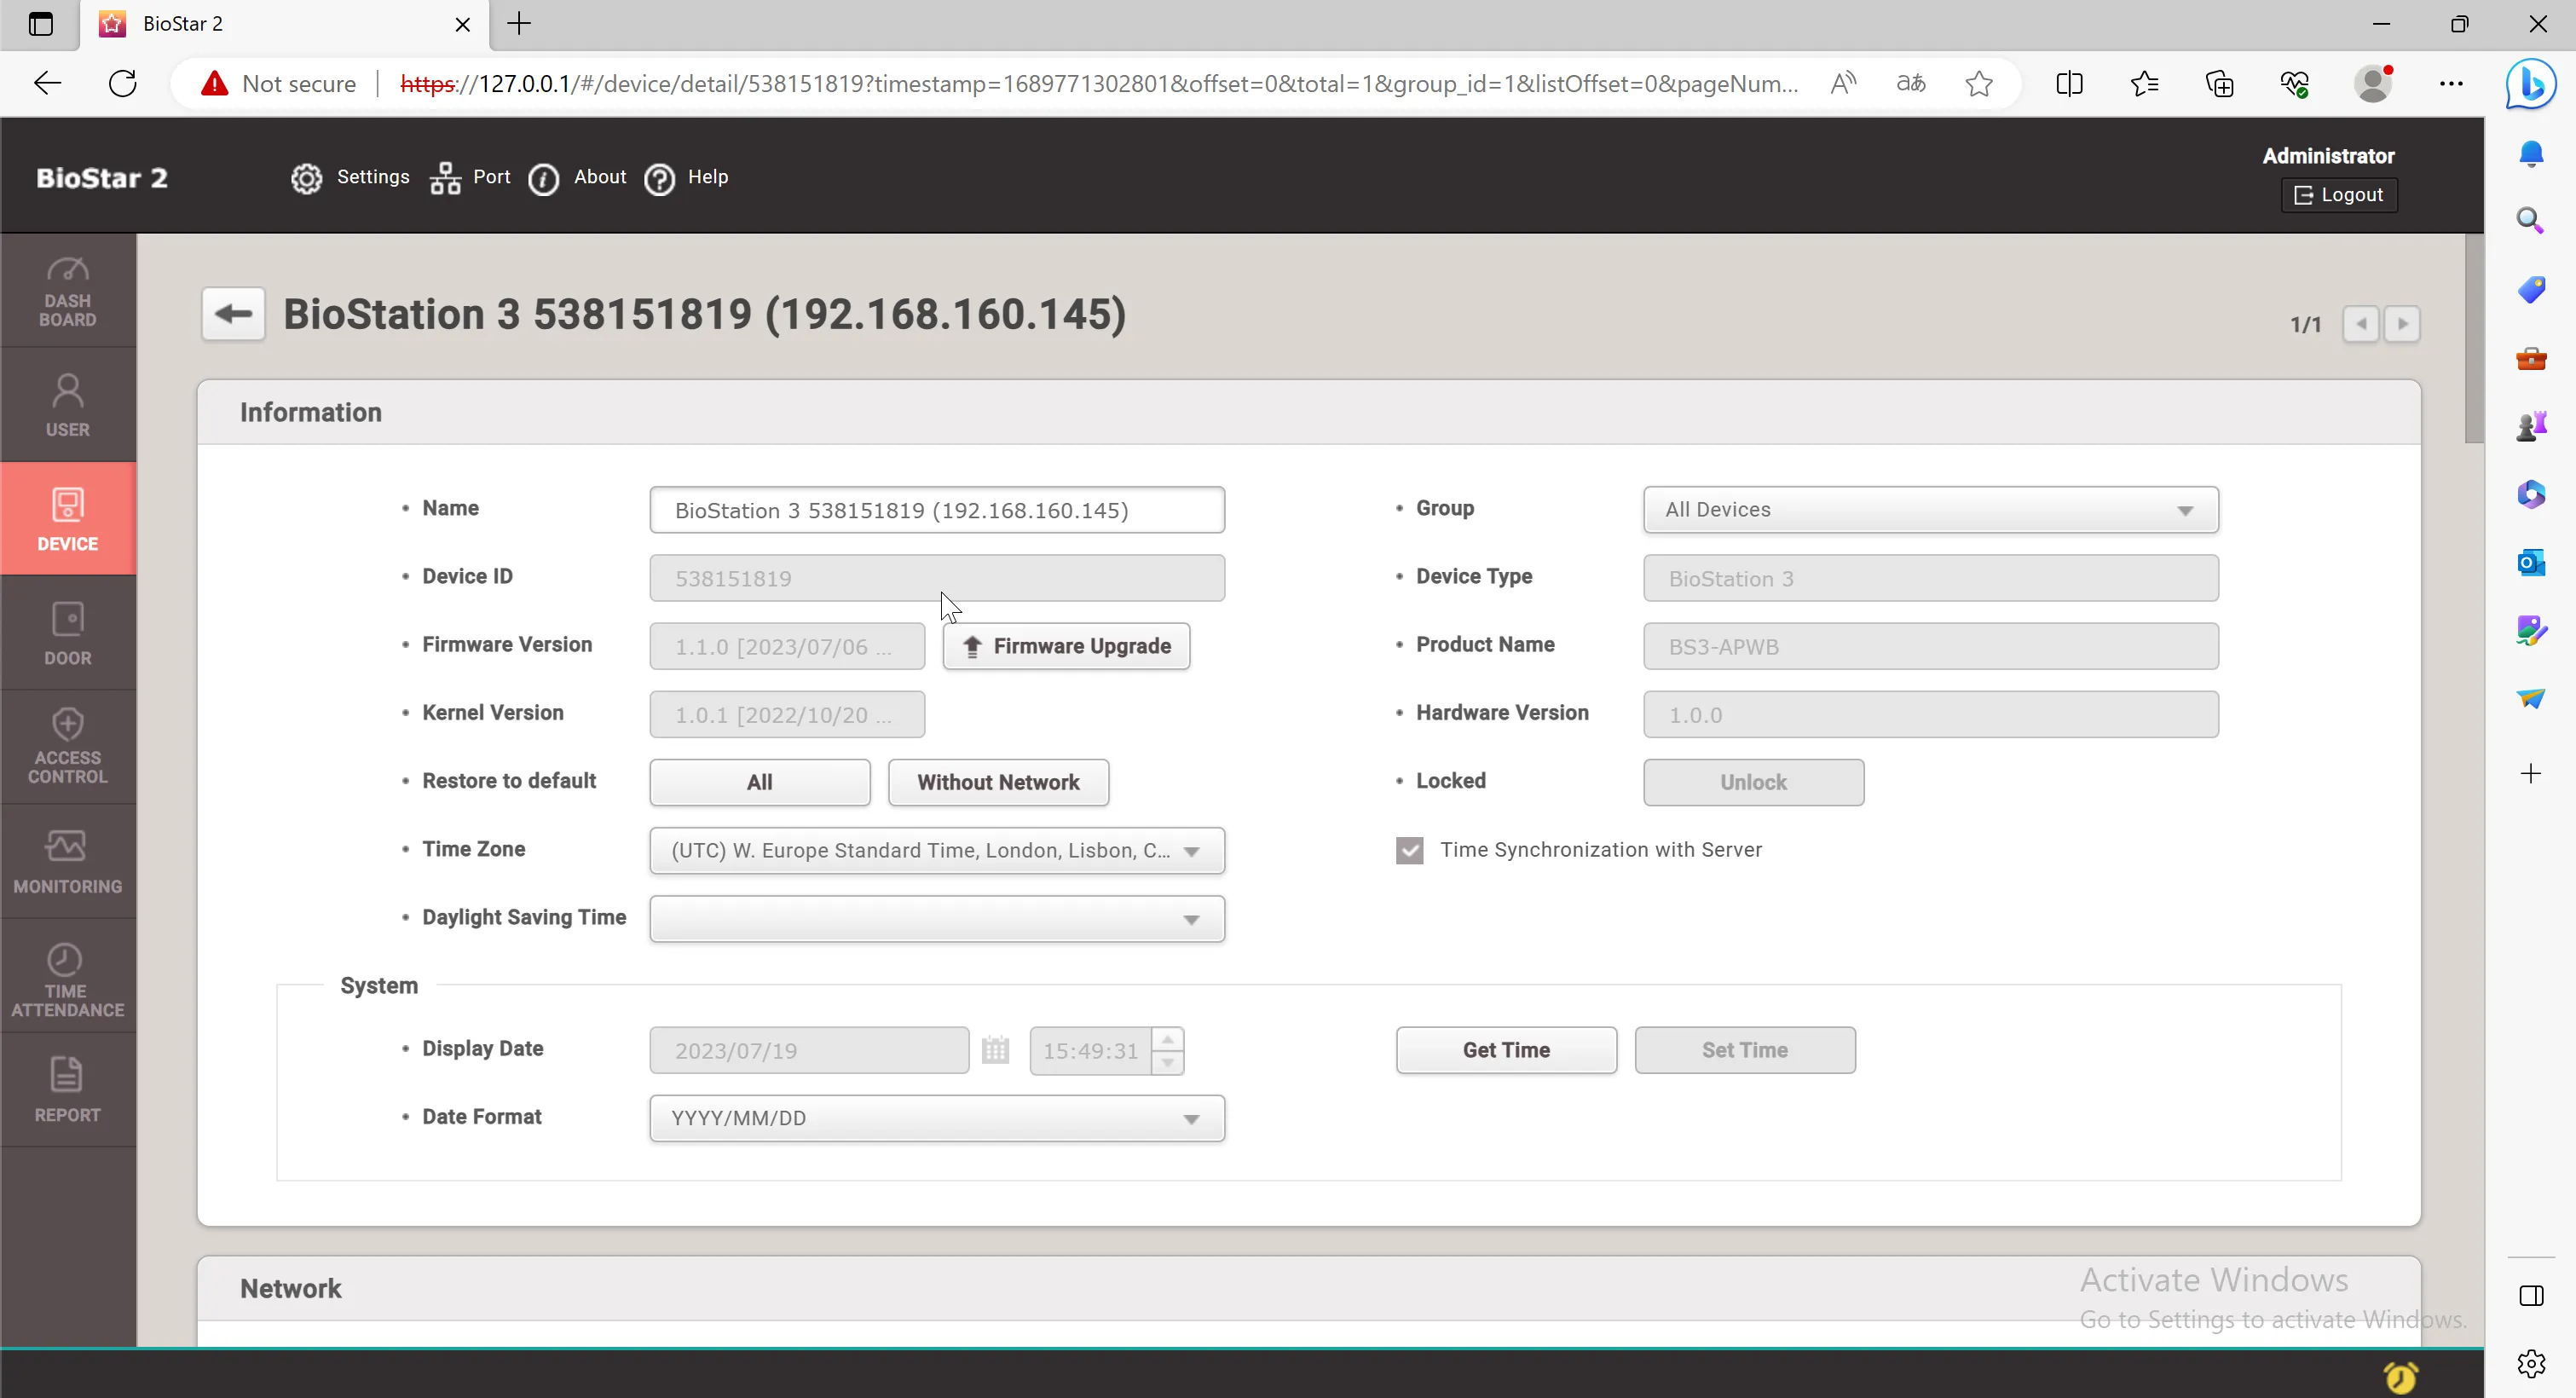Click the Firmware Upgrade button
This screenshot has height=1398, width=2576.
point(1066,646)
